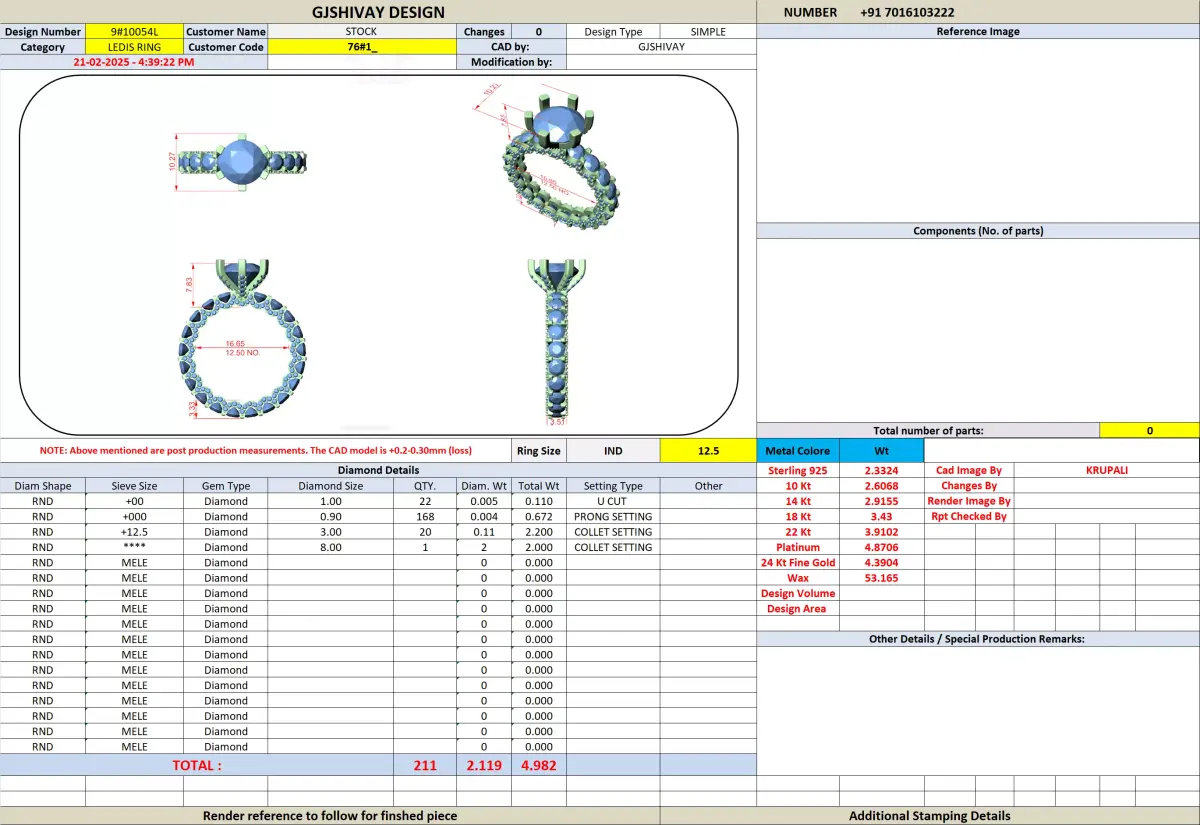Viewport: 1200px width, 825px height.
Task: Select the diamond weight 0.11 cell
Action: pos(484,532)
